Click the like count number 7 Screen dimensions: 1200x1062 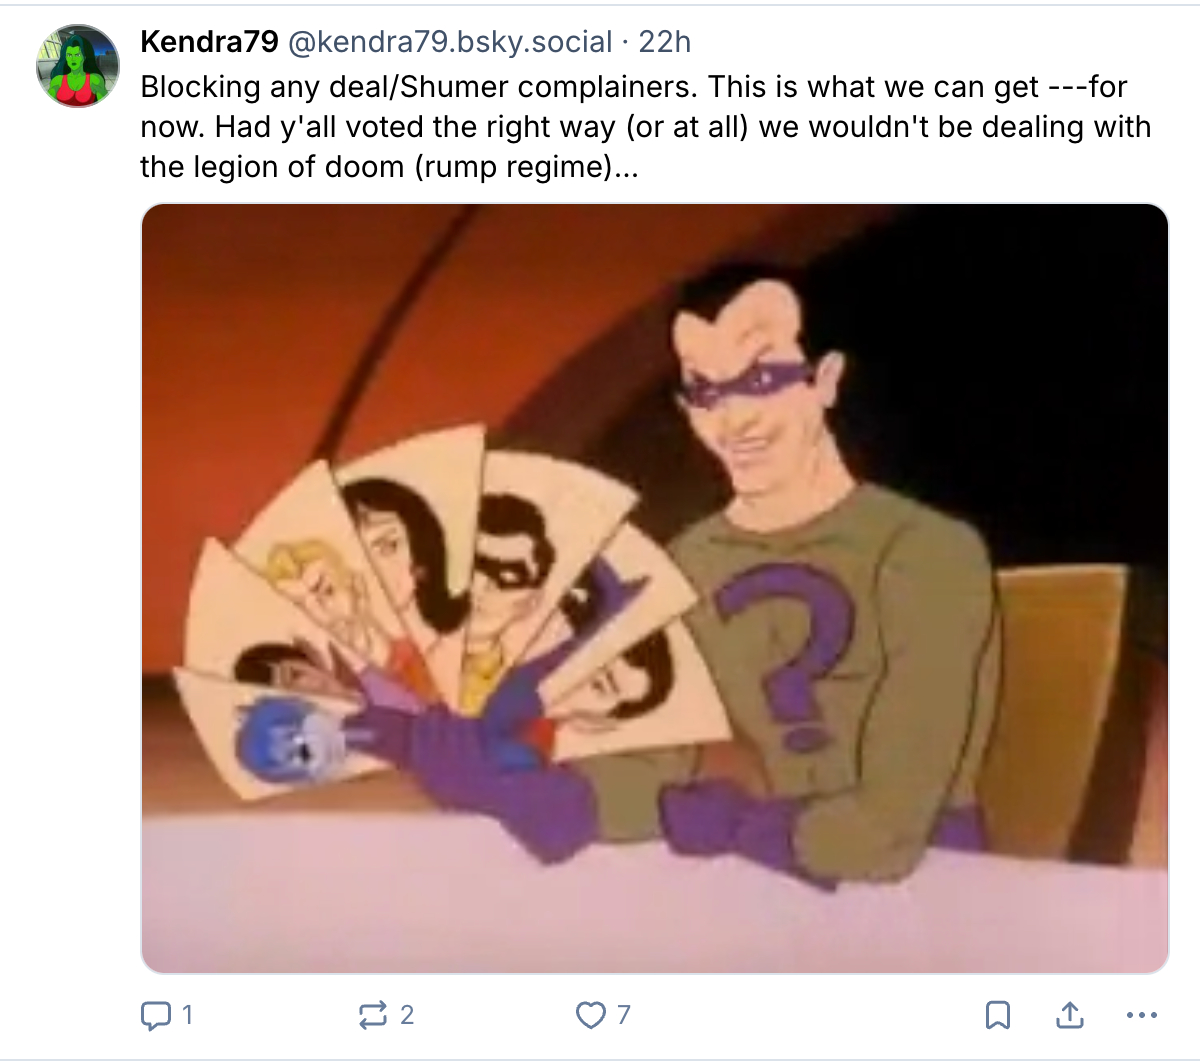(x=623, y=1016)
